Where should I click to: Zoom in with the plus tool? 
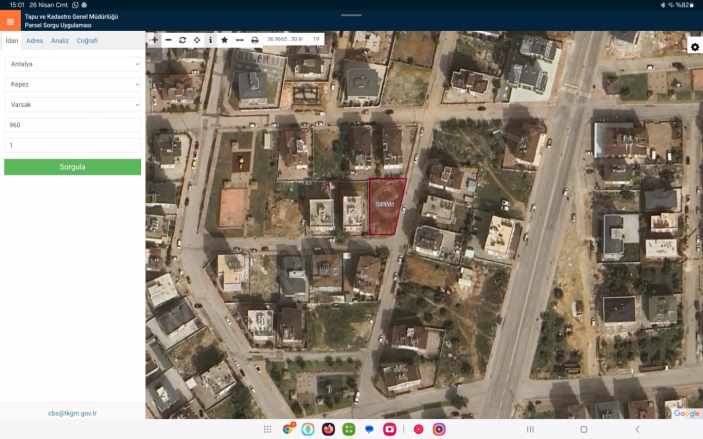tap(154, 39)
